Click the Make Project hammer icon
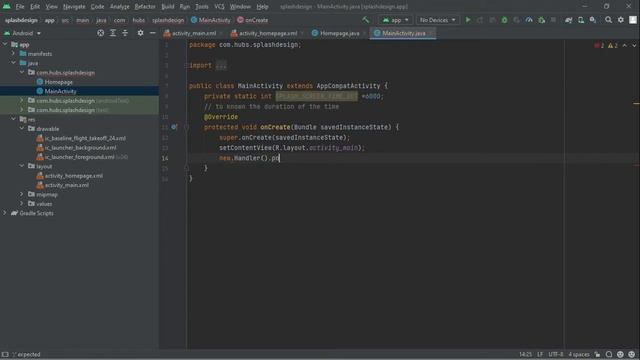 (365, 20)
